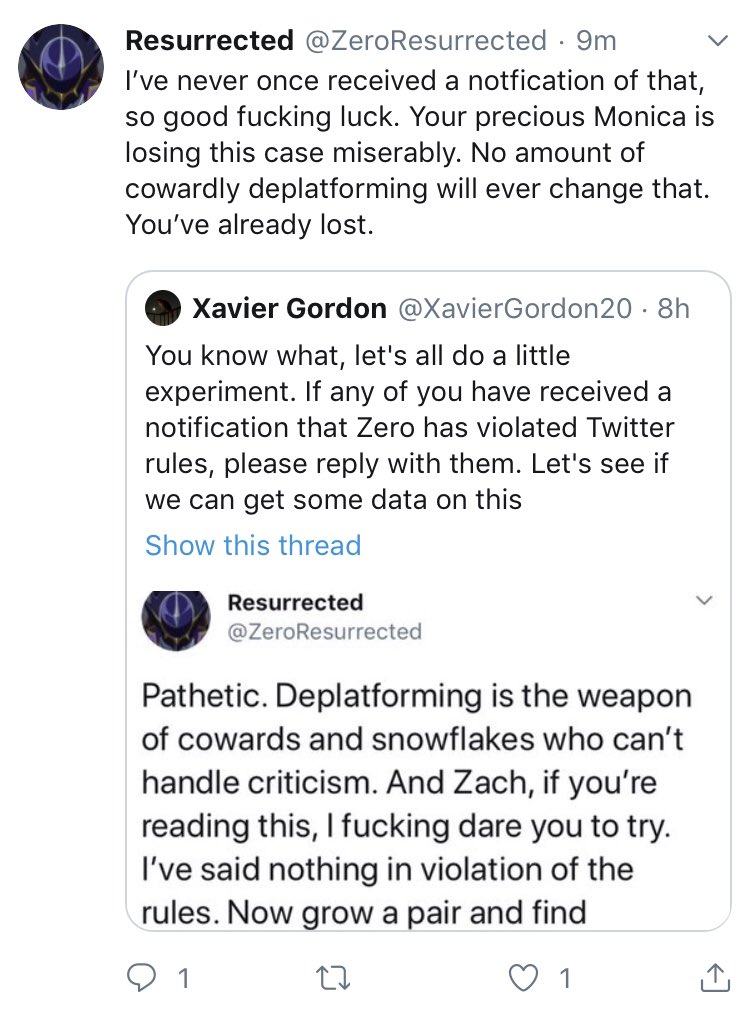Like the tweet with the heart icon
Screen dimensions: 750x1019
[523, 977]
